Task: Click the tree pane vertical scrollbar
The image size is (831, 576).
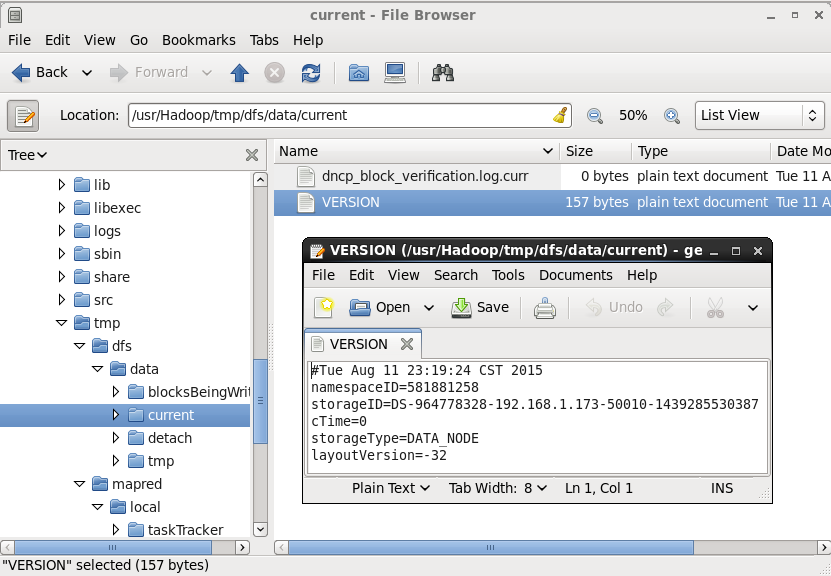Action: click(x=260, y=401)
